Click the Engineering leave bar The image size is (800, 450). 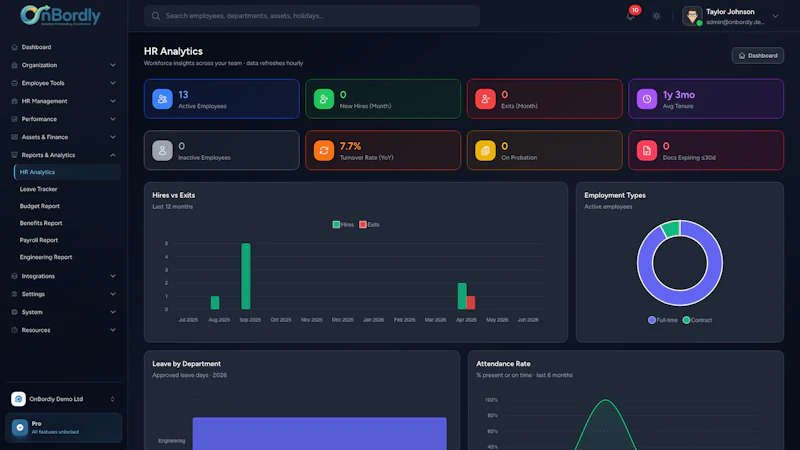[x=319, y=434]
